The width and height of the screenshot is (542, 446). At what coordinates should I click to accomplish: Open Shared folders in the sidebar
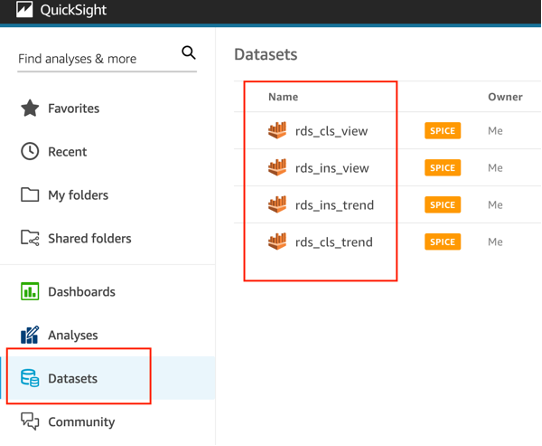coord(90,239)
